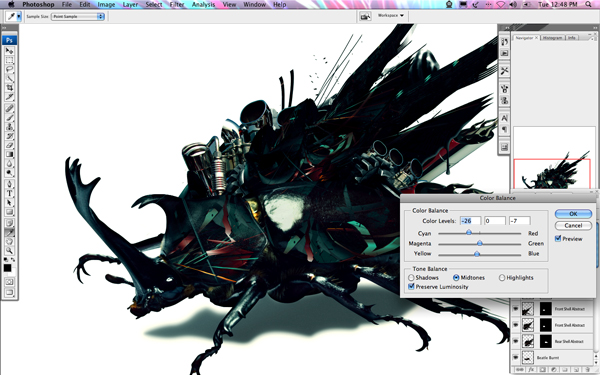Image resolution: width=600 pixels, height=375 pixels.
Task: Open Spotlight search in menu bar
Action: click(x=589, y=5)
